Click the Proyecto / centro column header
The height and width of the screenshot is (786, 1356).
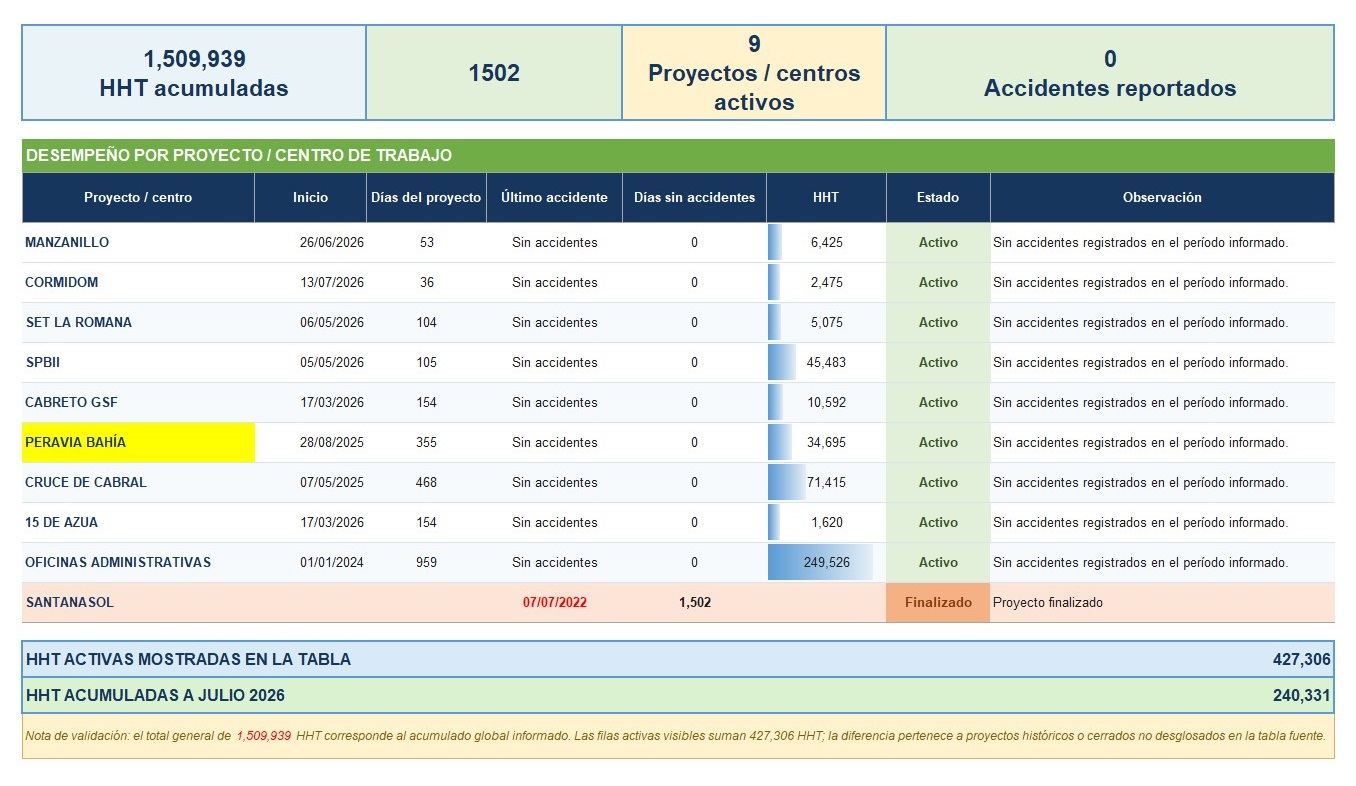tap(138, 197)
